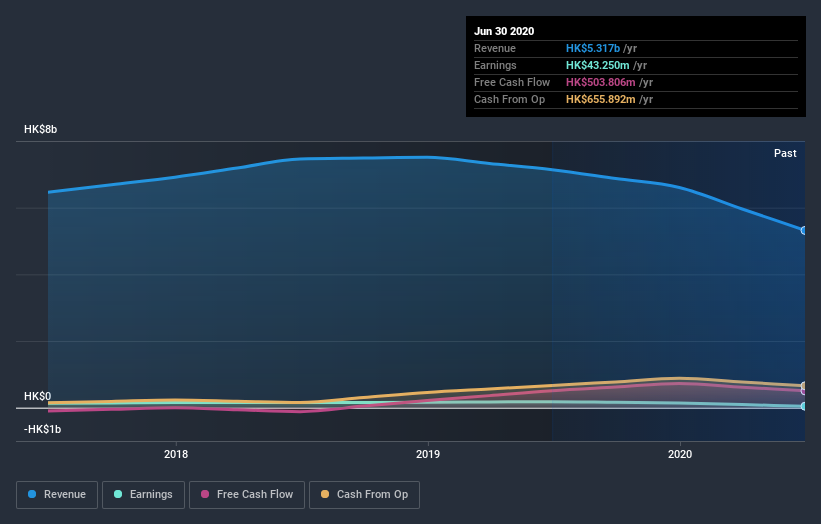Select the Earnings data point at chart end
This screenshot has height=524, width=821.
pos(803,406)
